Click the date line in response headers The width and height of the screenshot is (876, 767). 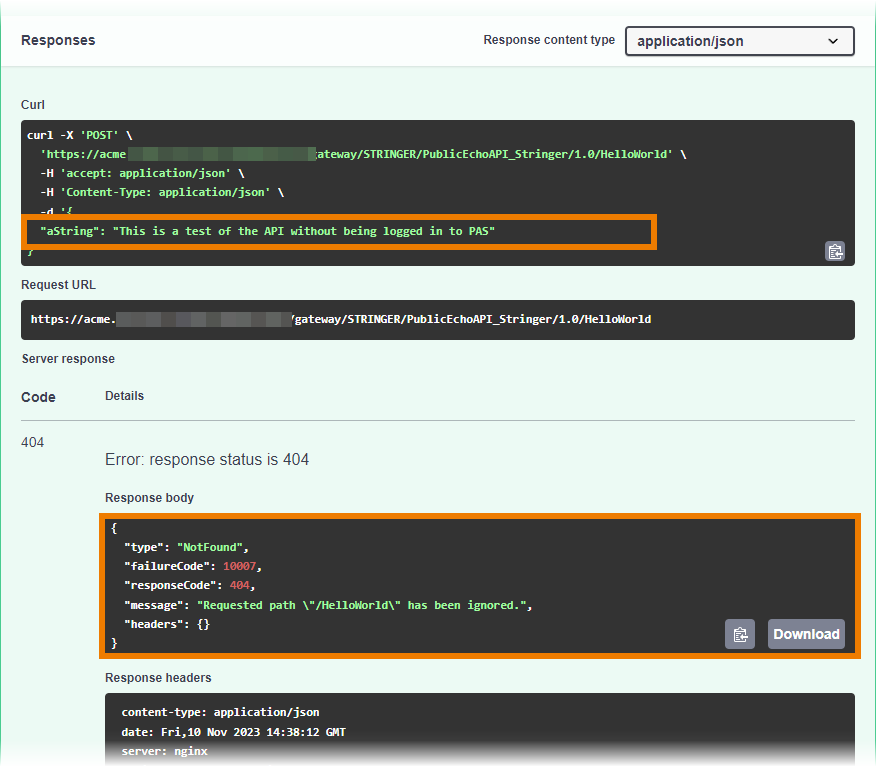[x=233, y=732]
